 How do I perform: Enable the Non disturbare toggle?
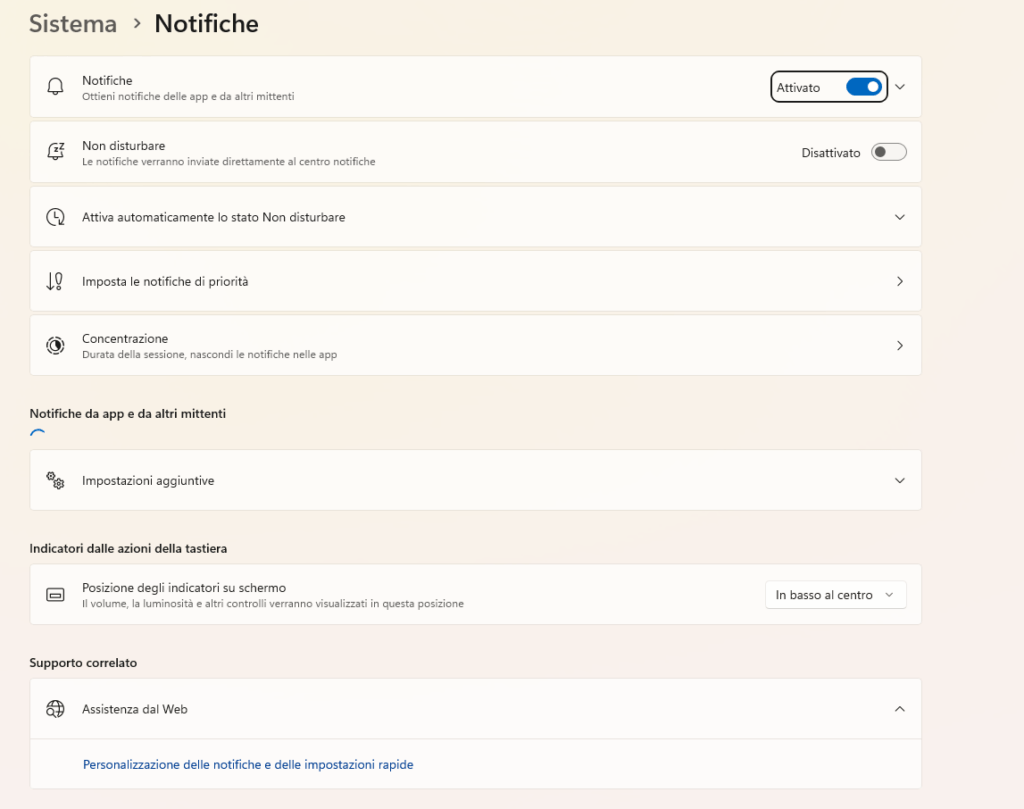(888, 152)
